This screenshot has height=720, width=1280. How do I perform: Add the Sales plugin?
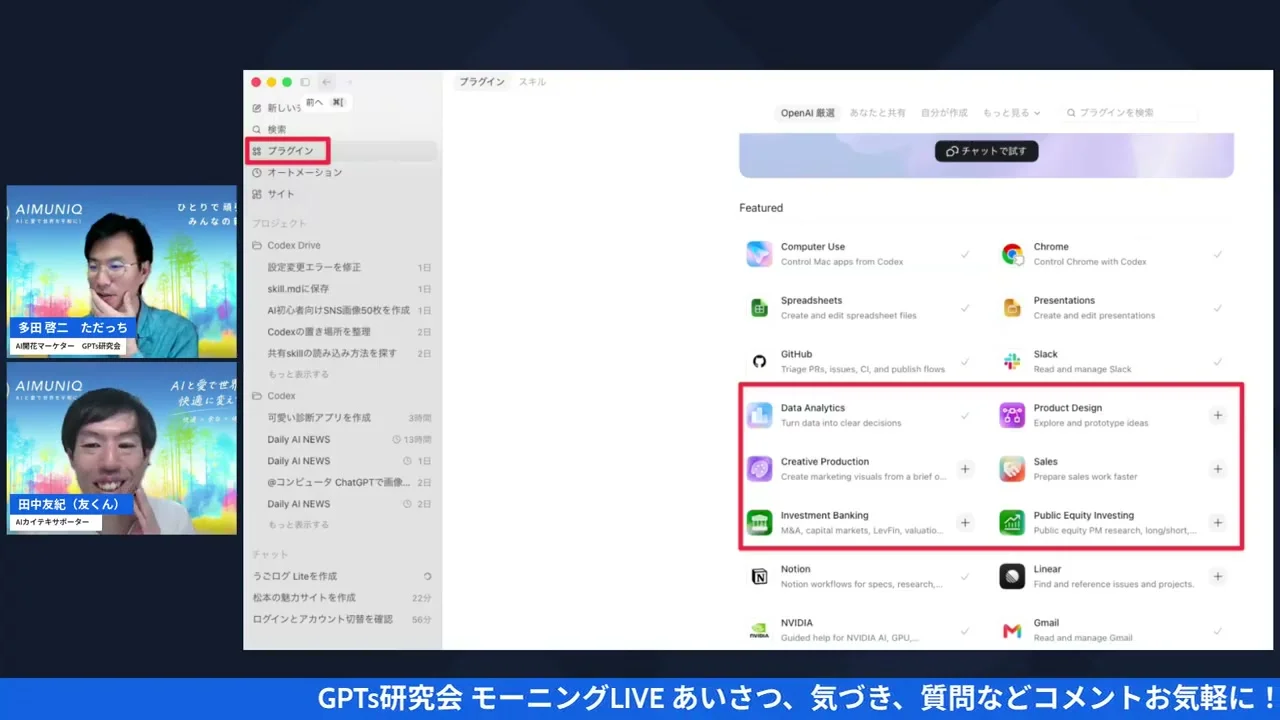[x=1217, y=469]
